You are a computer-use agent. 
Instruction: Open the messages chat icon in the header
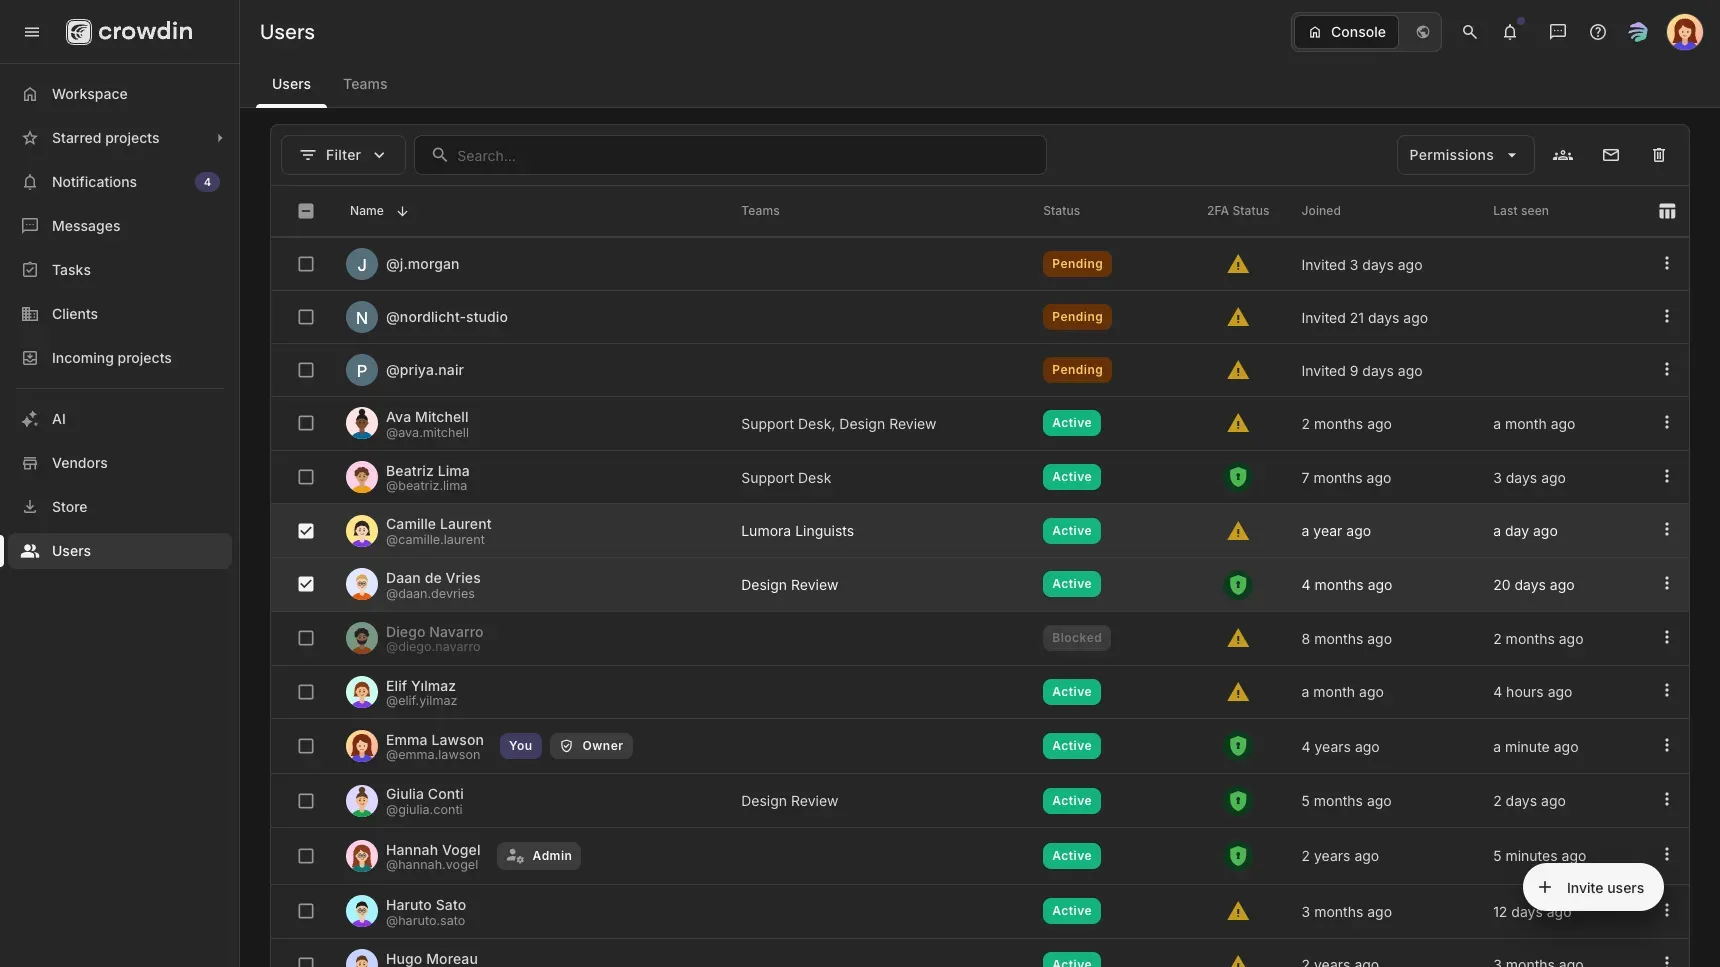1557,32
